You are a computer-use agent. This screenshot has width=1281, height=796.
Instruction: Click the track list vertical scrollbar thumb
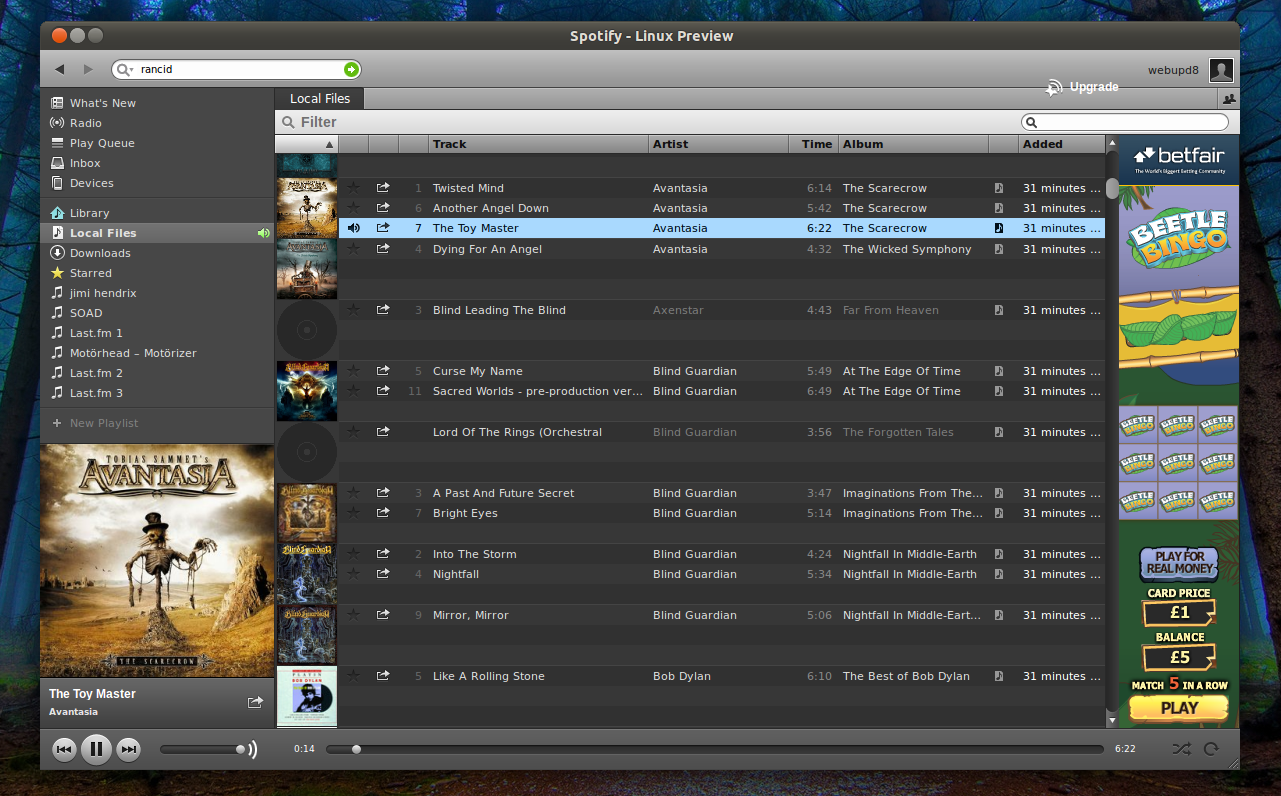(1112, 188)
